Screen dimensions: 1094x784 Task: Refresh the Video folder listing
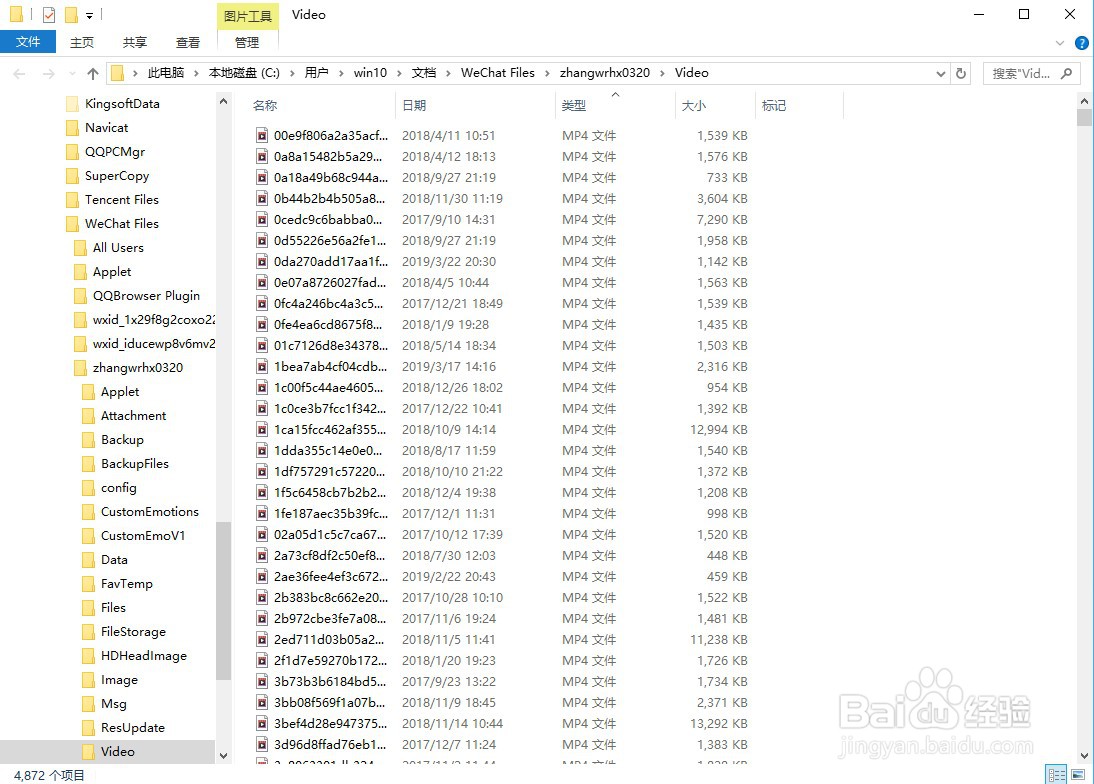coord(961,73)
